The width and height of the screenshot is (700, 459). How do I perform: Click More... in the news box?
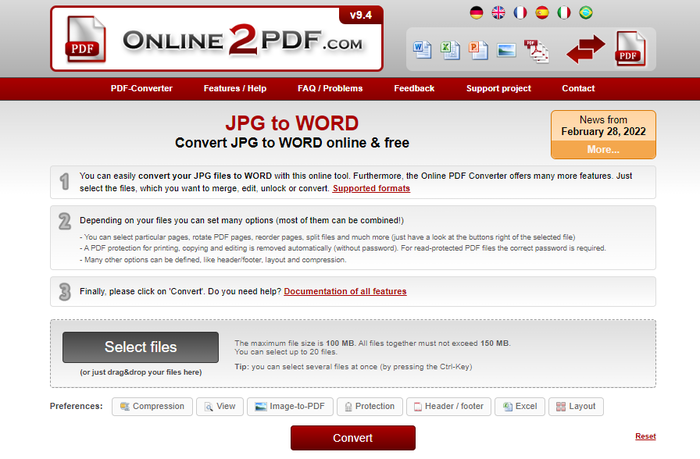click(603, 150)
